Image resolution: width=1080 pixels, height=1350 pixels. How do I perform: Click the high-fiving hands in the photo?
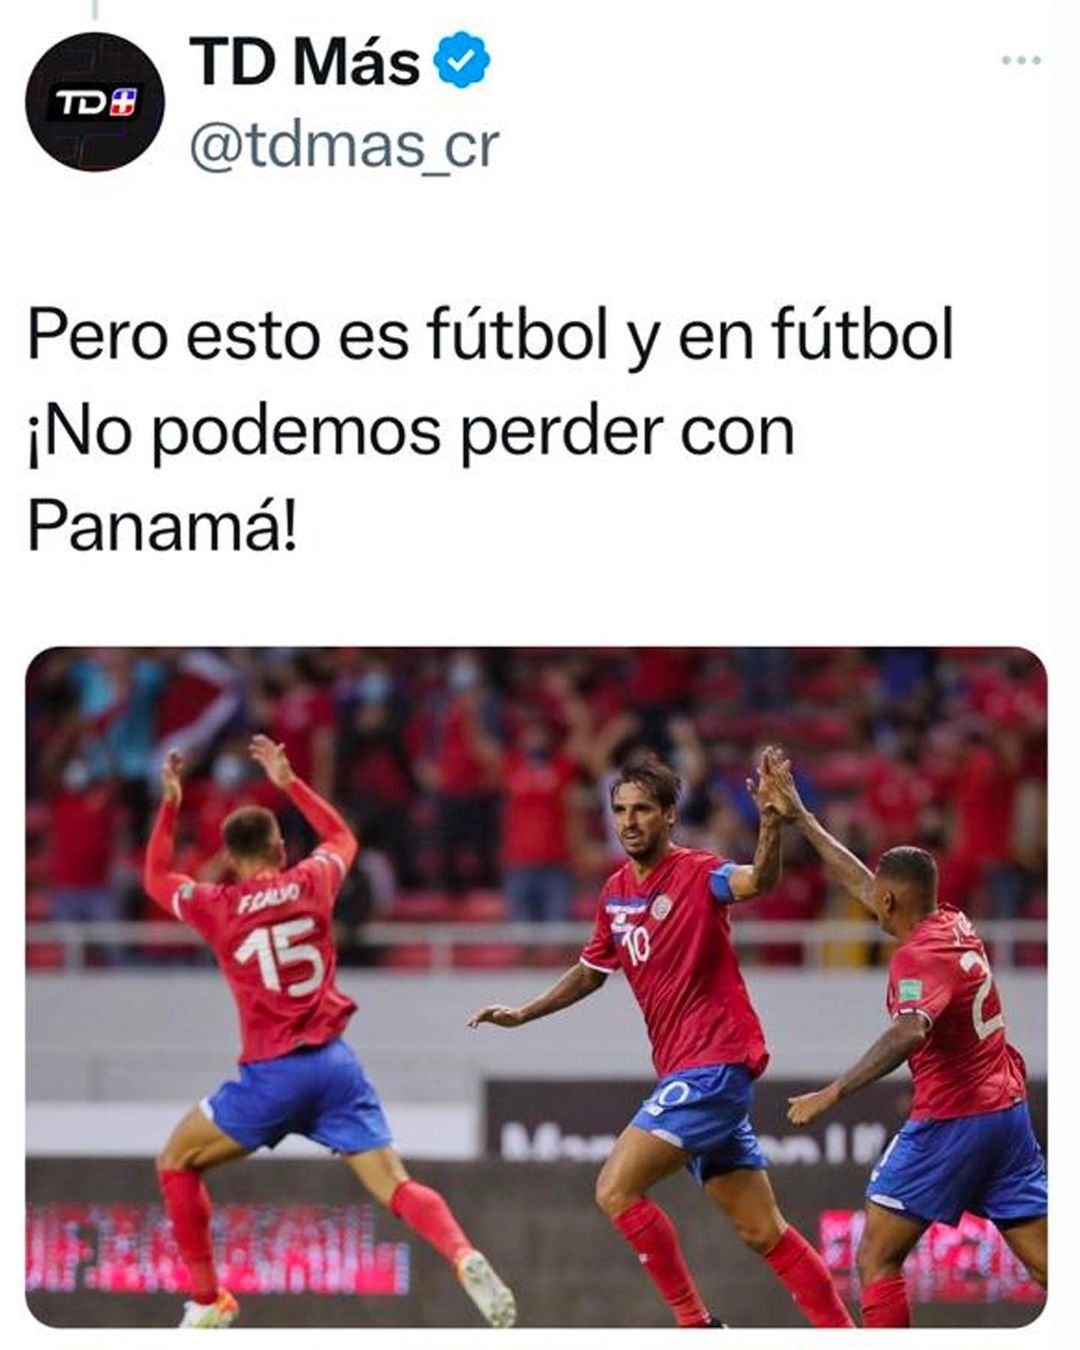pos(773,783)
